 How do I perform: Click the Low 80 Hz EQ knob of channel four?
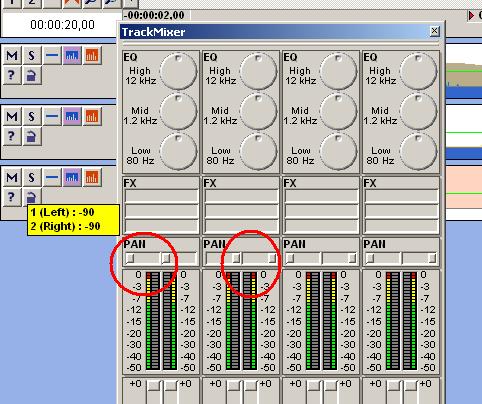418,151
